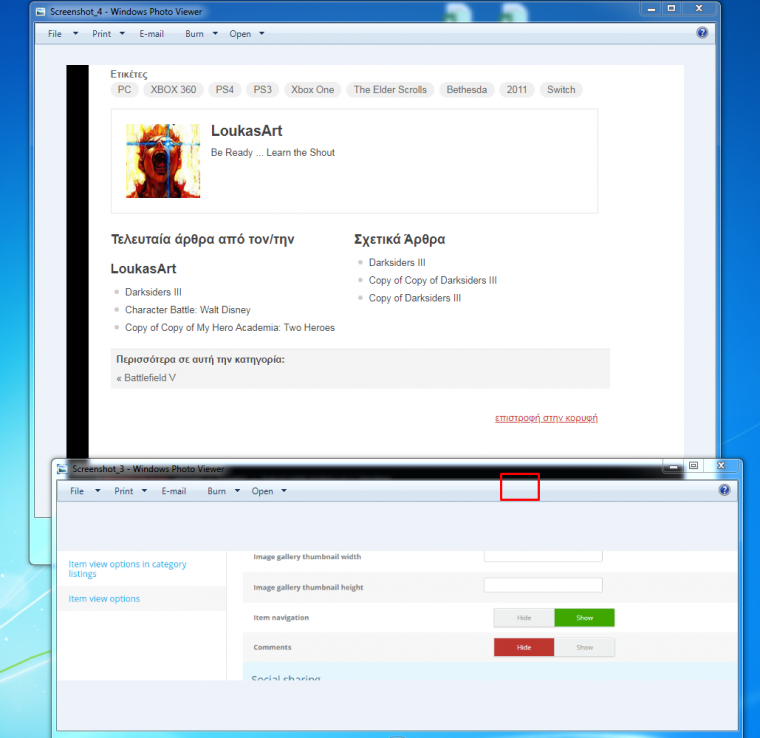Open the Open menu in Screenshot_4 window

tap(240, 34)
